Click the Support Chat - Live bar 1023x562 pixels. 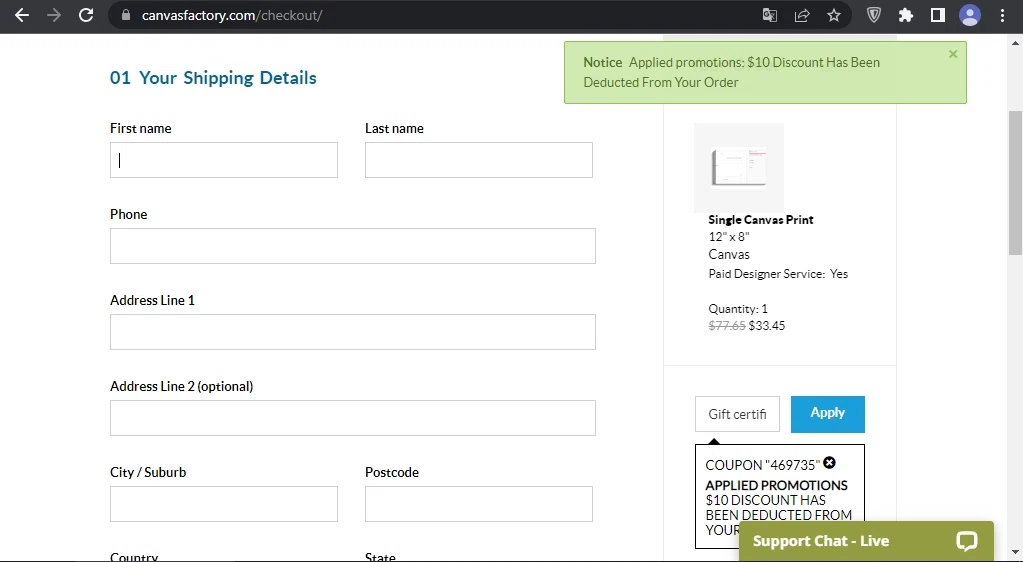pos(866,541)
